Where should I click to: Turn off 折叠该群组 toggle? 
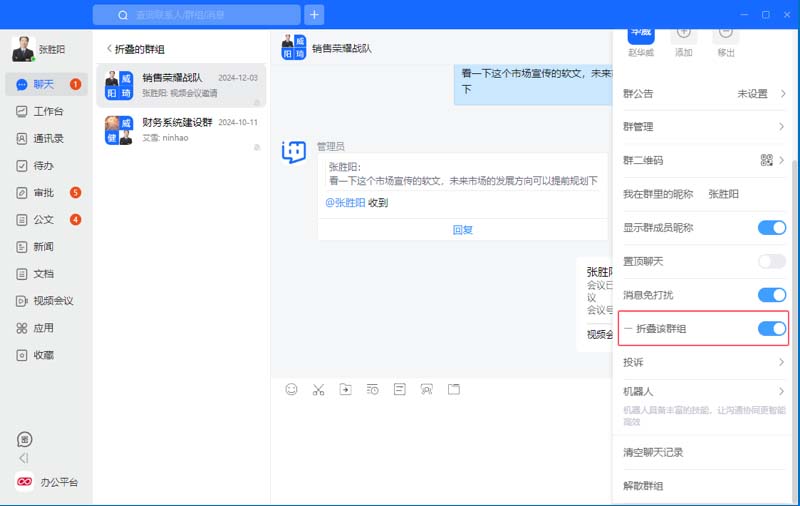771,329
